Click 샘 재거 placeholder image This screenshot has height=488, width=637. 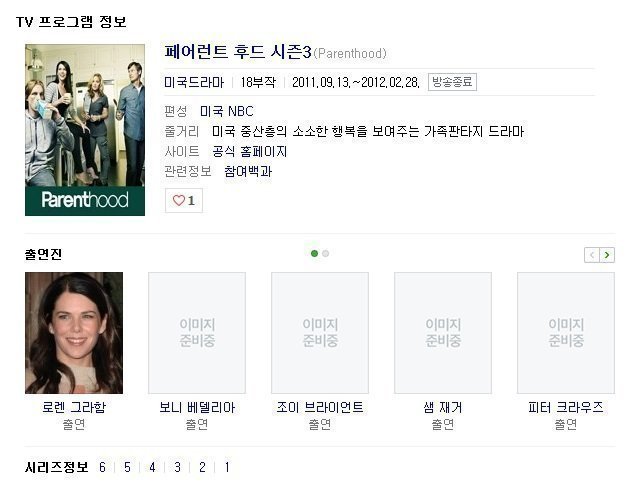(443, 333)
